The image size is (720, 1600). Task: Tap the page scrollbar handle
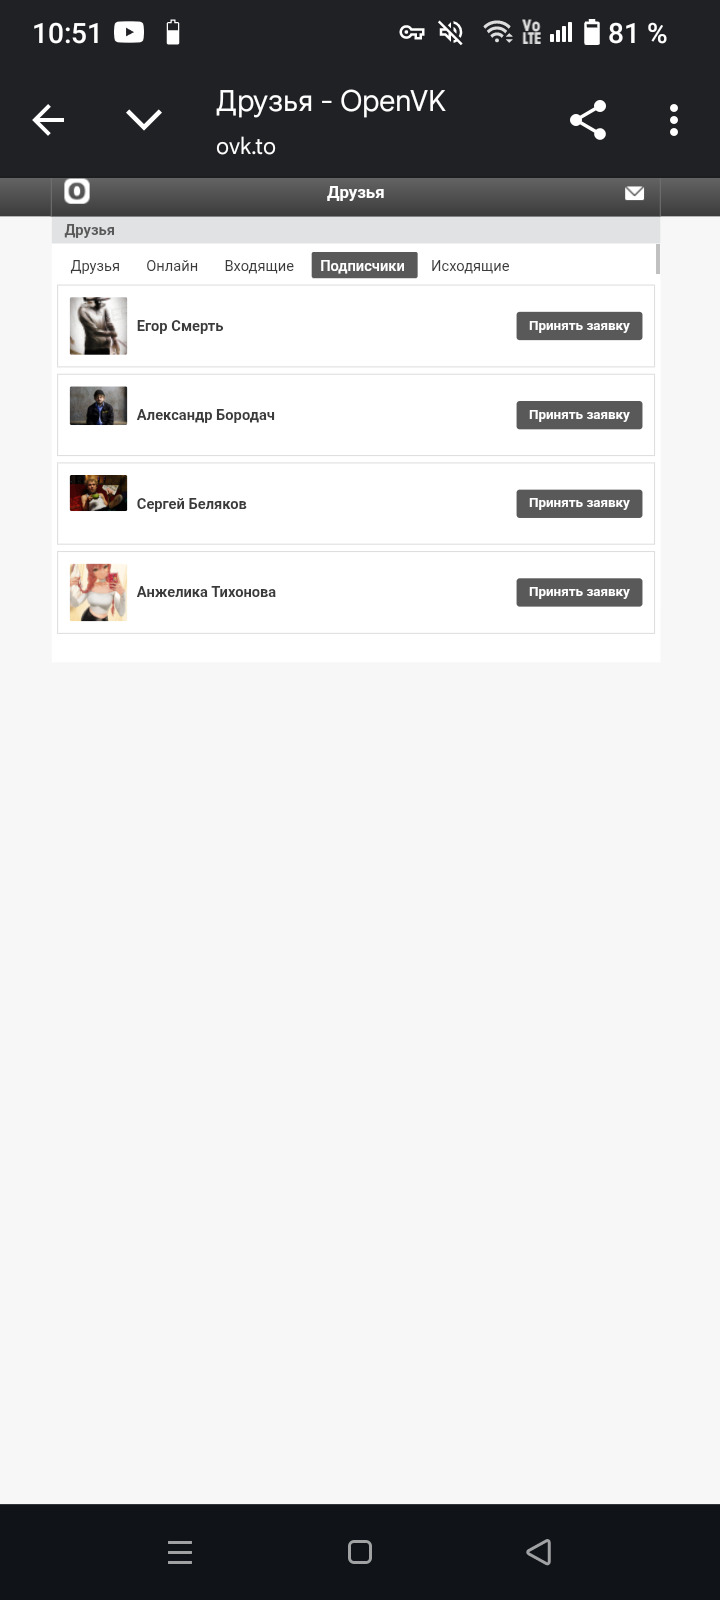click(657, 258)
